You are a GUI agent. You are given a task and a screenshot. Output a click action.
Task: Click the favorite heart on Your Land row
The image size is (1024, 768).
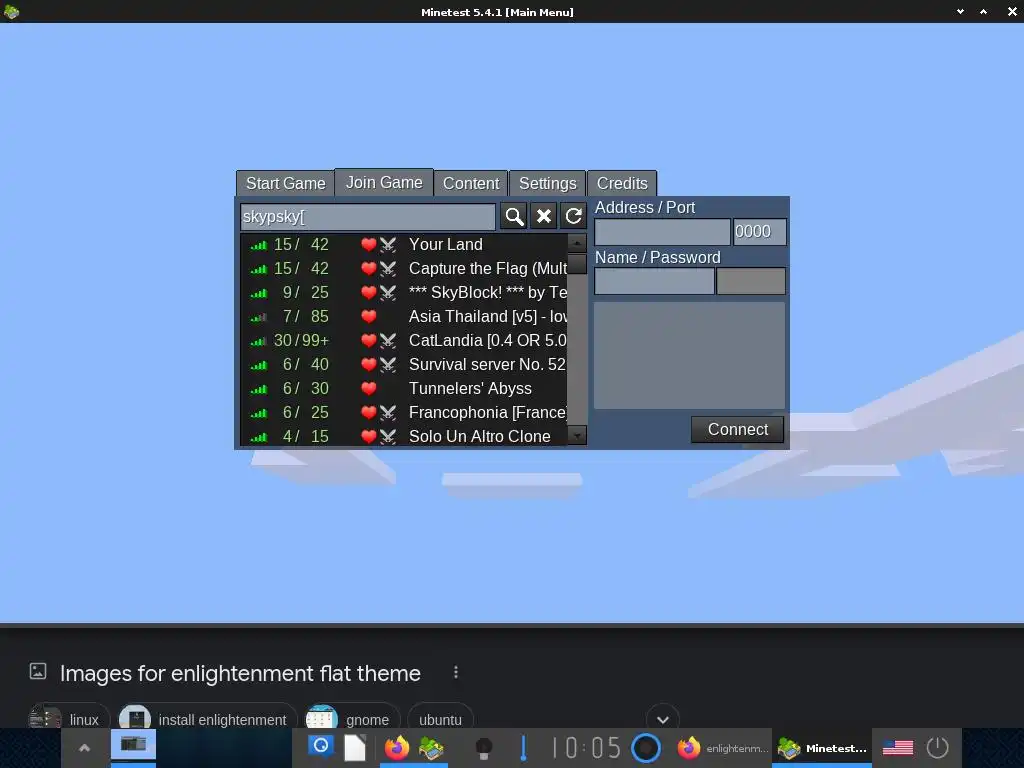tap(369, 244)
